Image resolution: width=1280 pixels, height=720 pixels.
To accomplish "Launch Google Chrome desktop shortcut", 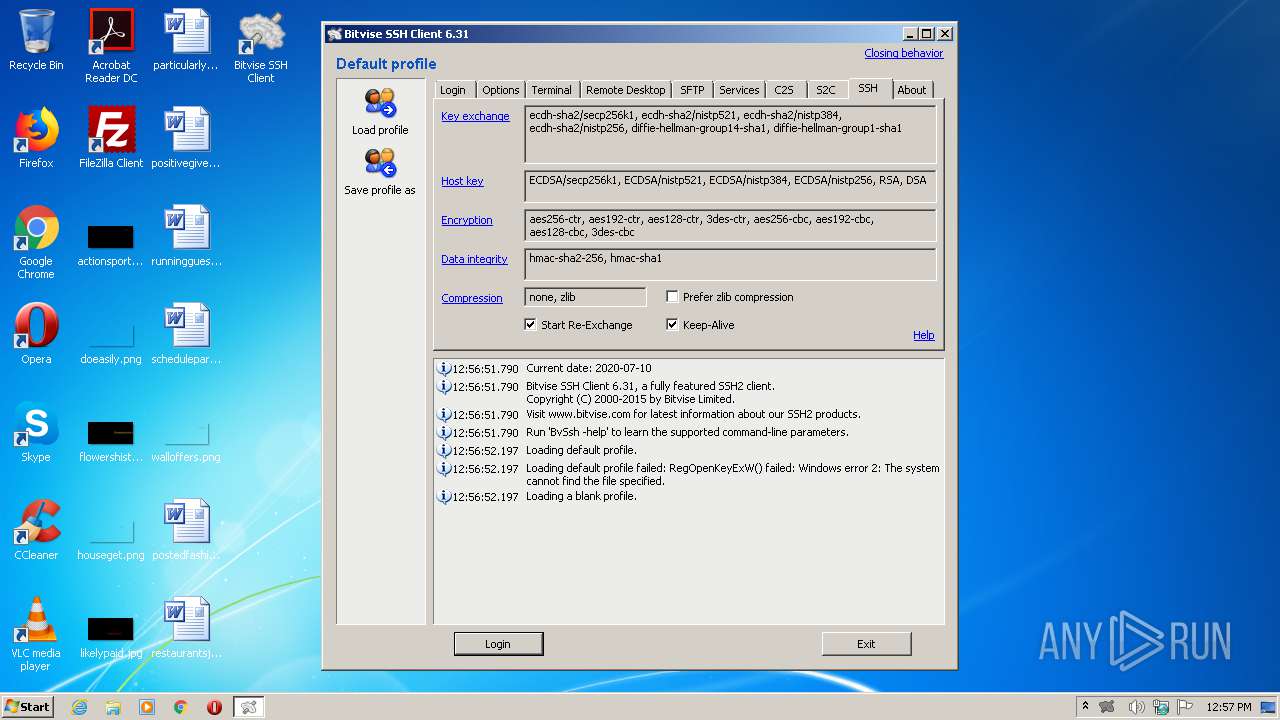I will [x=36, y=241].
